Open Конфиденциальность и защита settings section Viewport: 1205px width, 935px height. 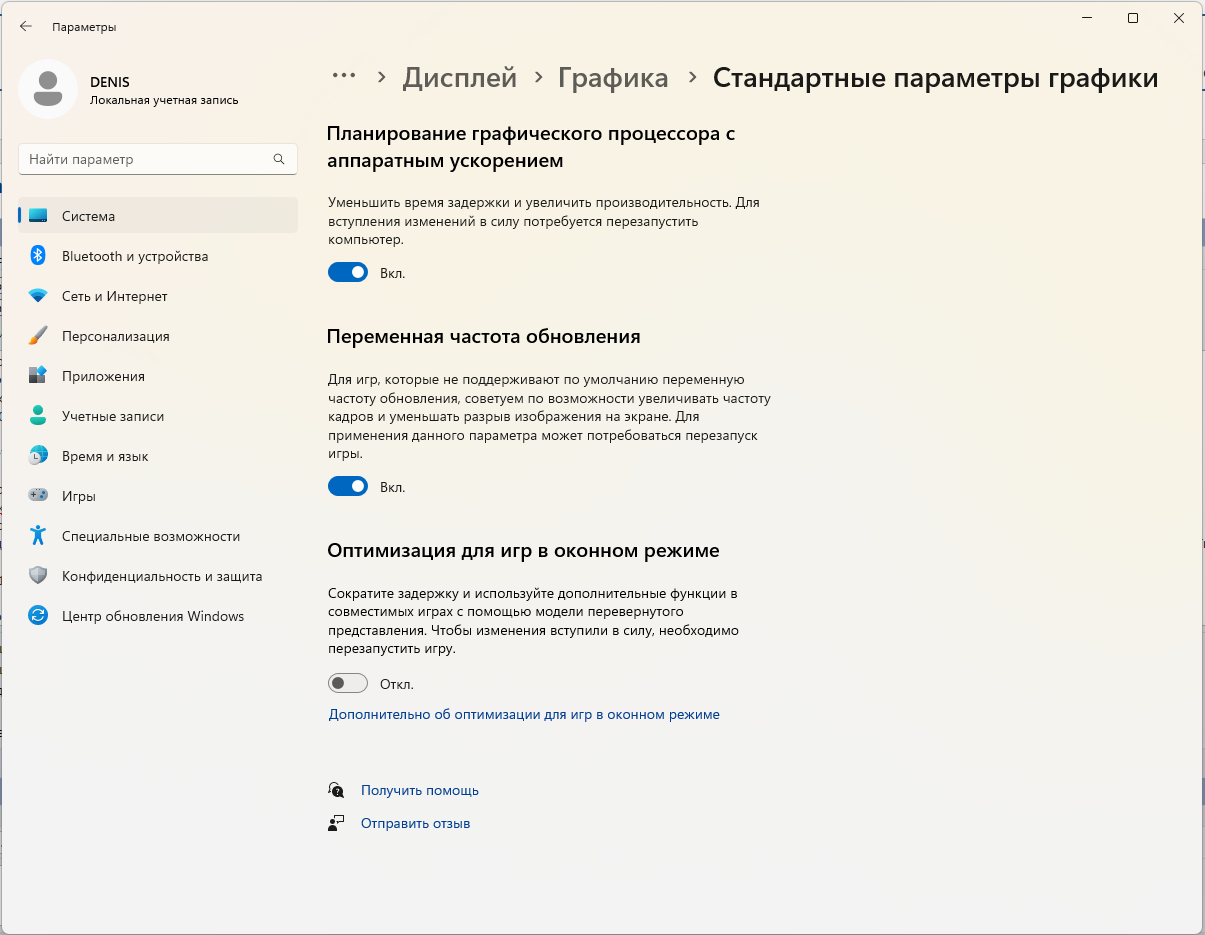click(162, 576)
